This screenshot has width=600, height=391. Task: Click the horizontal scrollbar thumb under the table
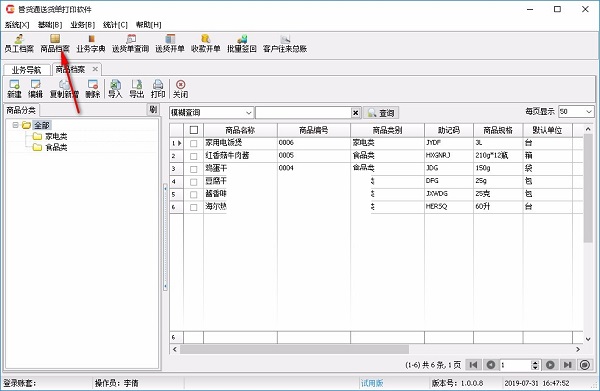(x=294, y=349)
